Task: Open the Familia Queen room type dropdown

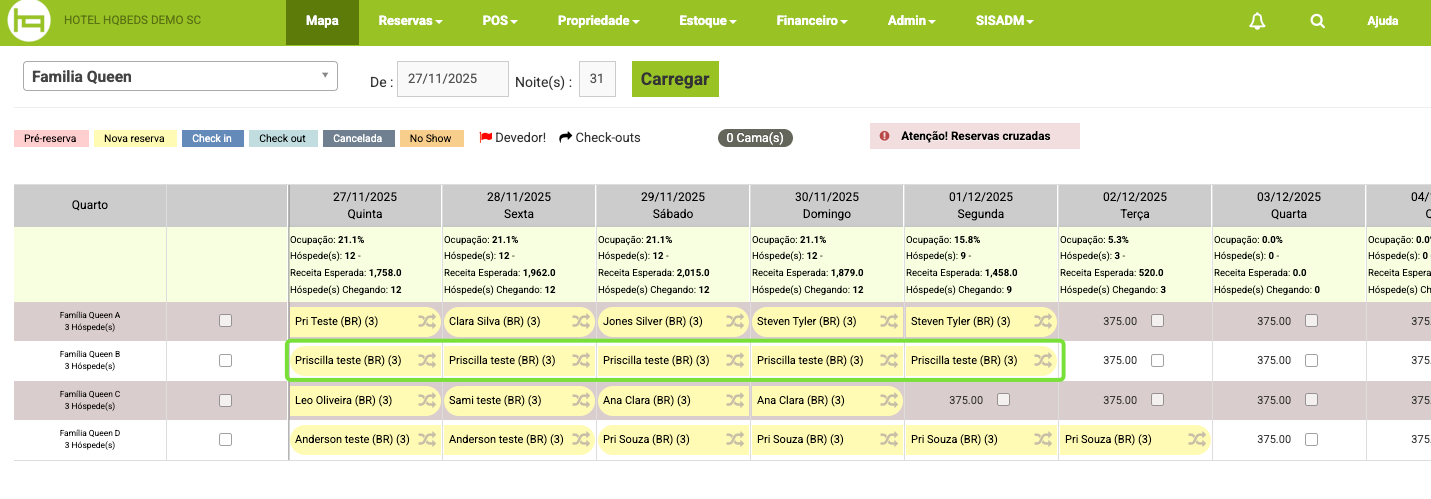Action: pos(180,77)
